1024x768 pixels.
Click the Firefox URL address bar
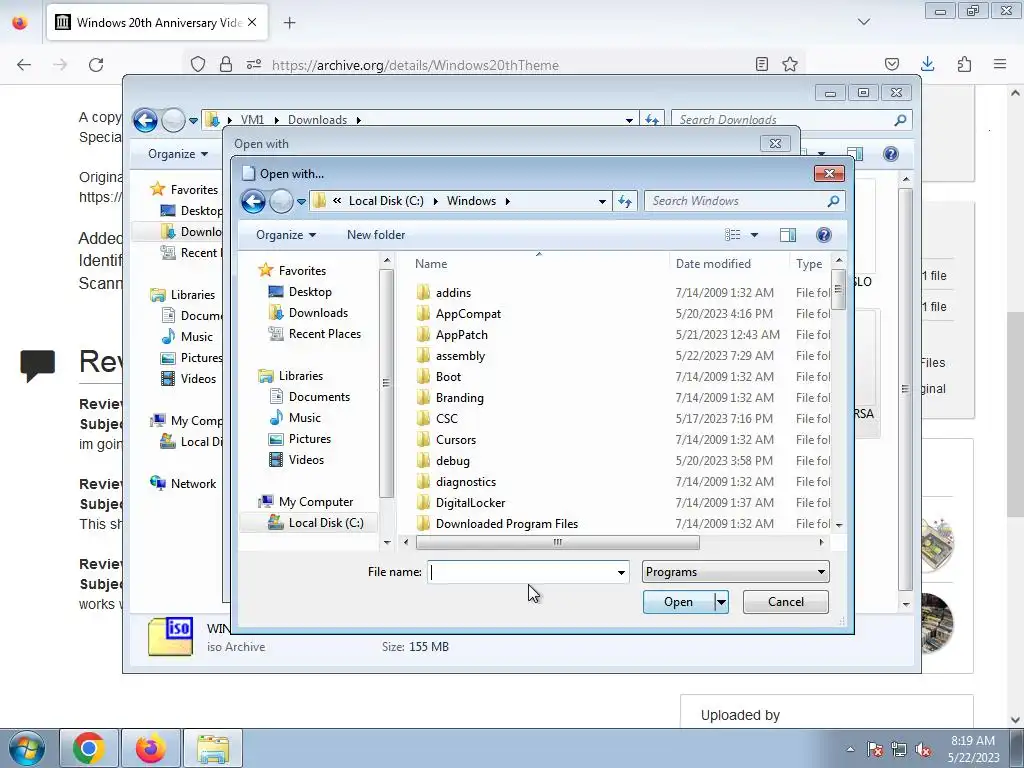pyautogui.click(x=415, y=65)
